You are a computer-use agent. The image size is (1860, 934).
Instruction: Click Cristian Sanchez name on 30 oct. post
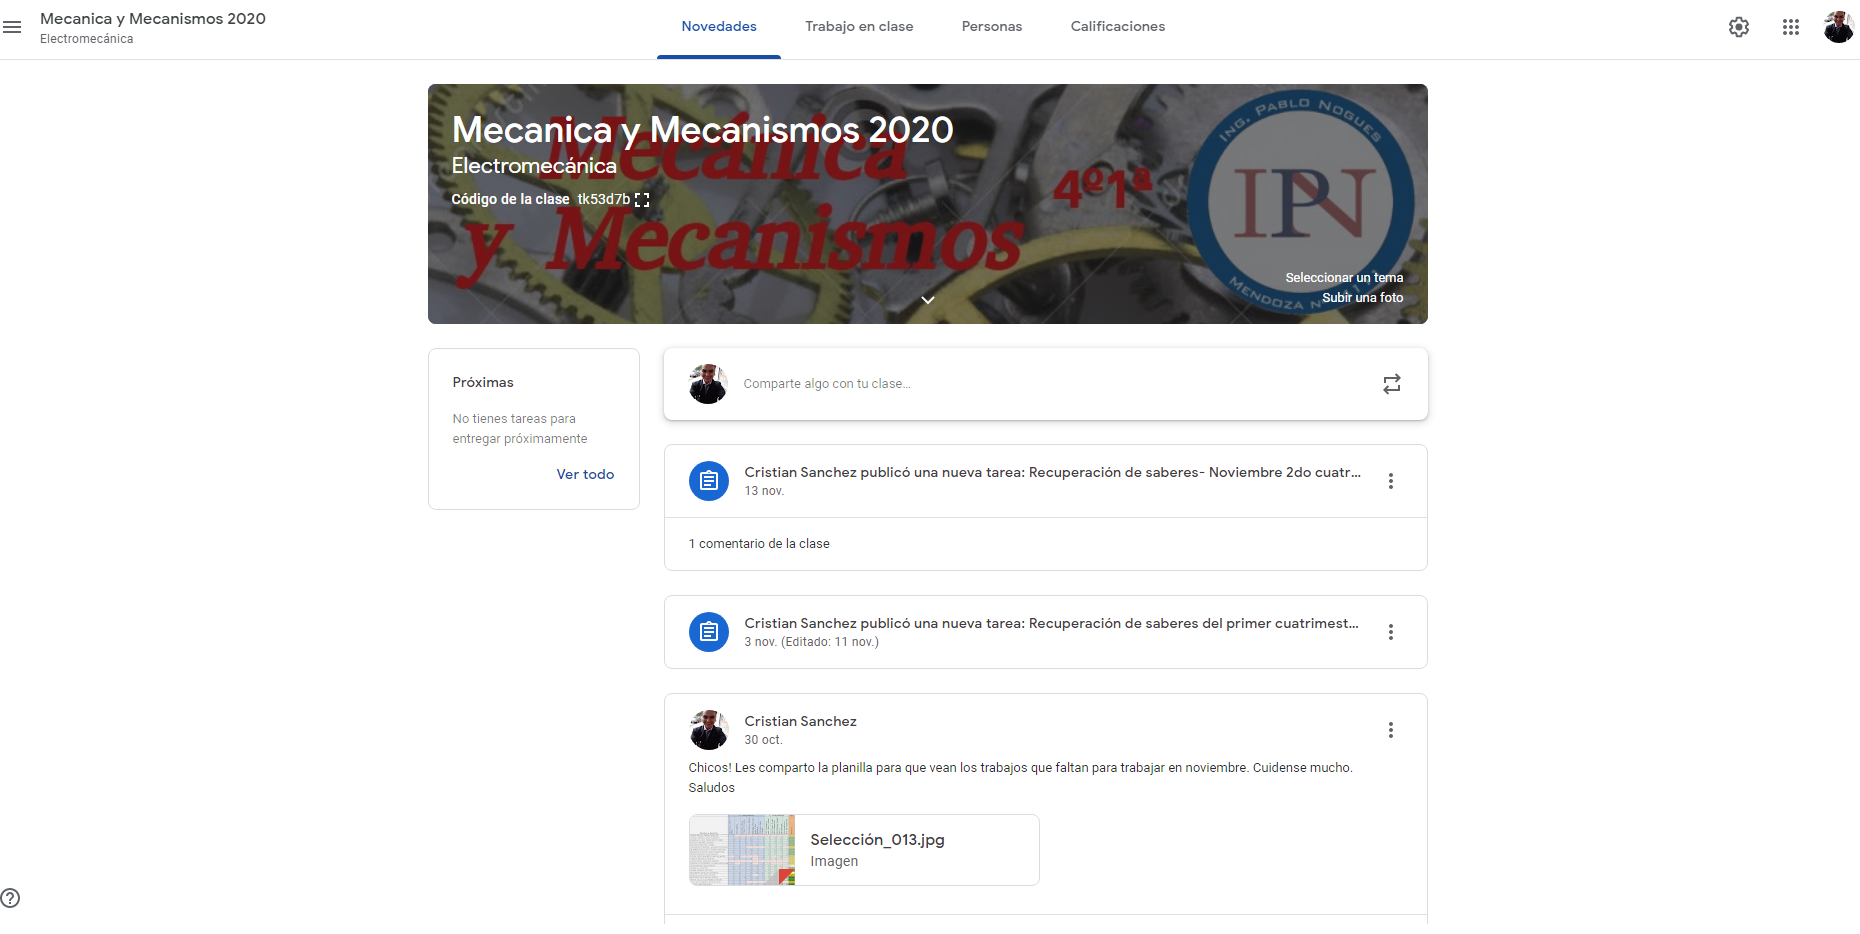point(800,722)
